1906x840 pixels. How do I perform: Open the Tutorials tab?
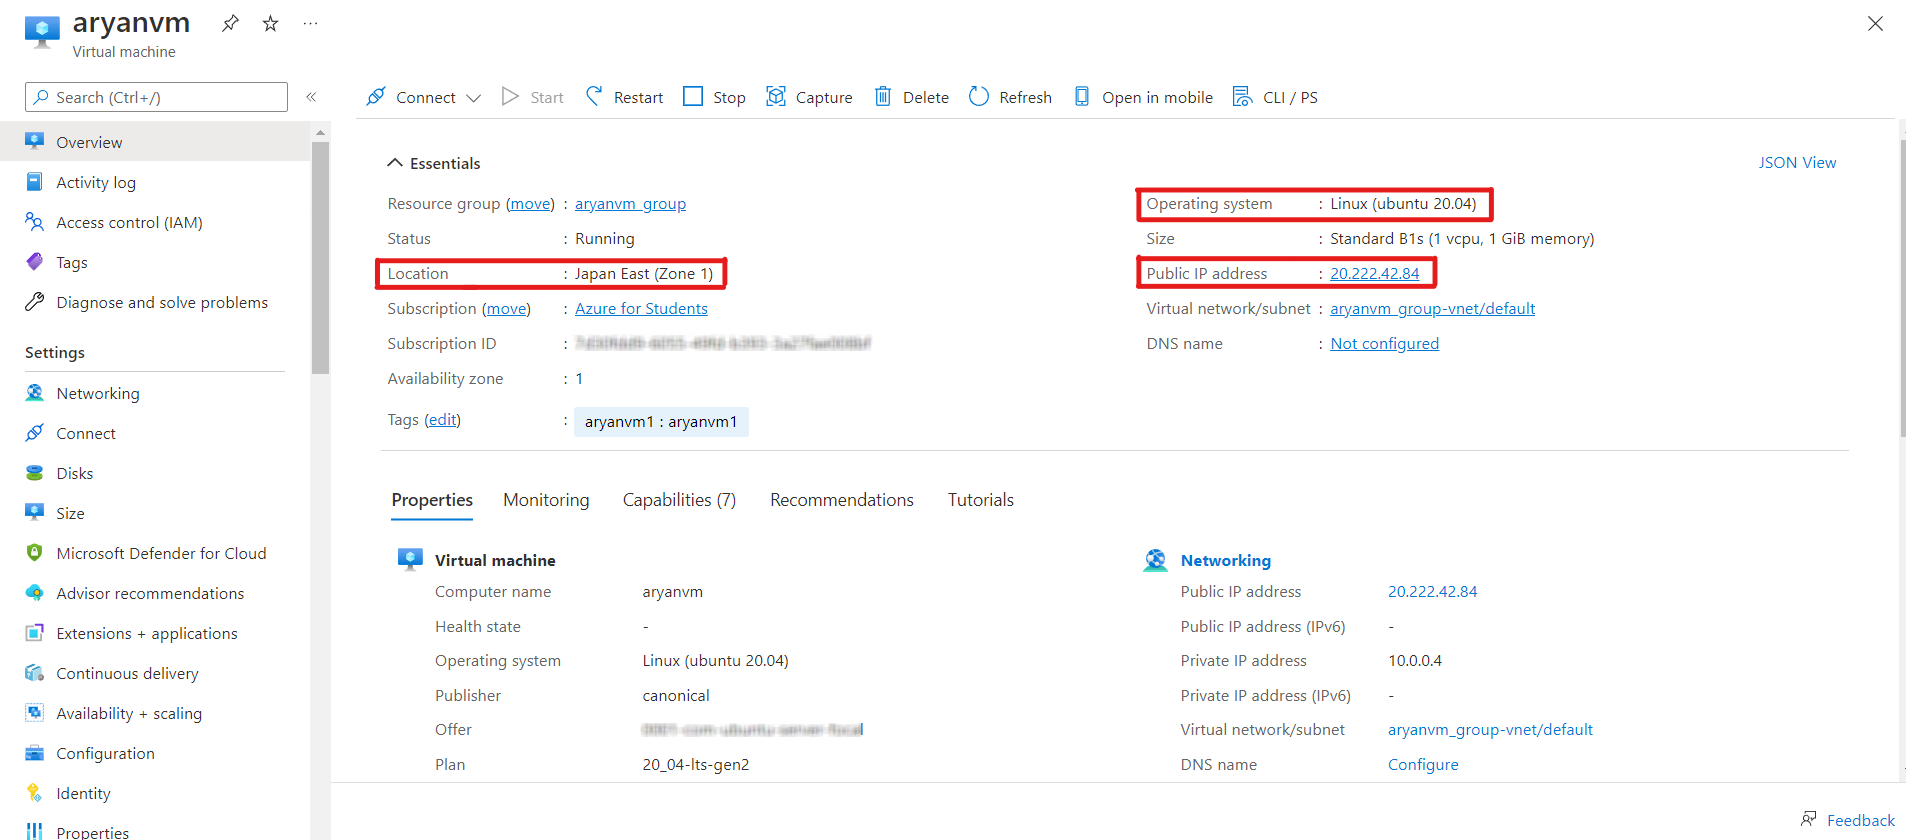pos(981,500)
